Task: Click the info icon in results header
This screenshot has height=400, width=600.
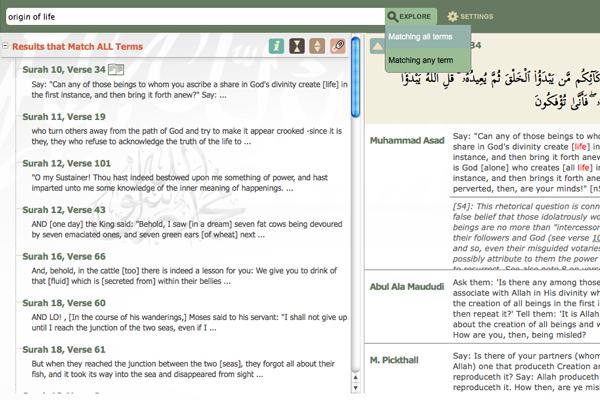Action: click(x=276, y=46)
